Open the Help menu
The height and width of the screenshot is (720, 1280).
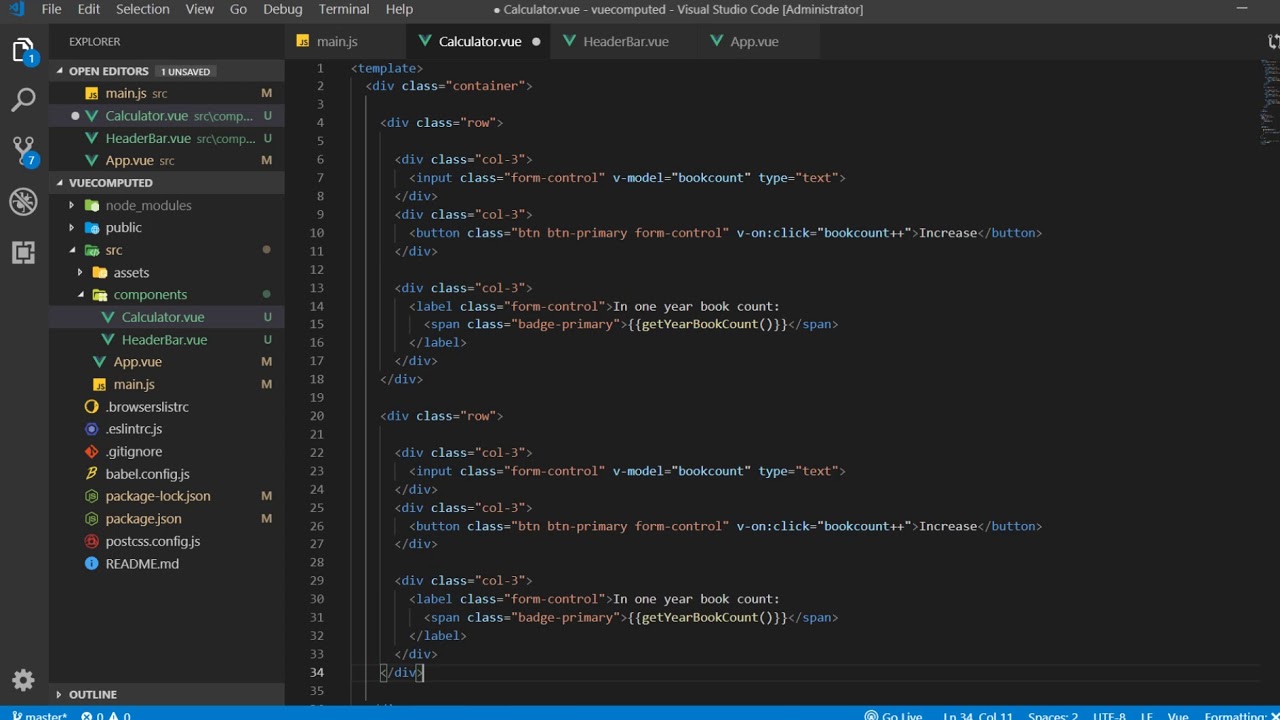click(399, 9)
